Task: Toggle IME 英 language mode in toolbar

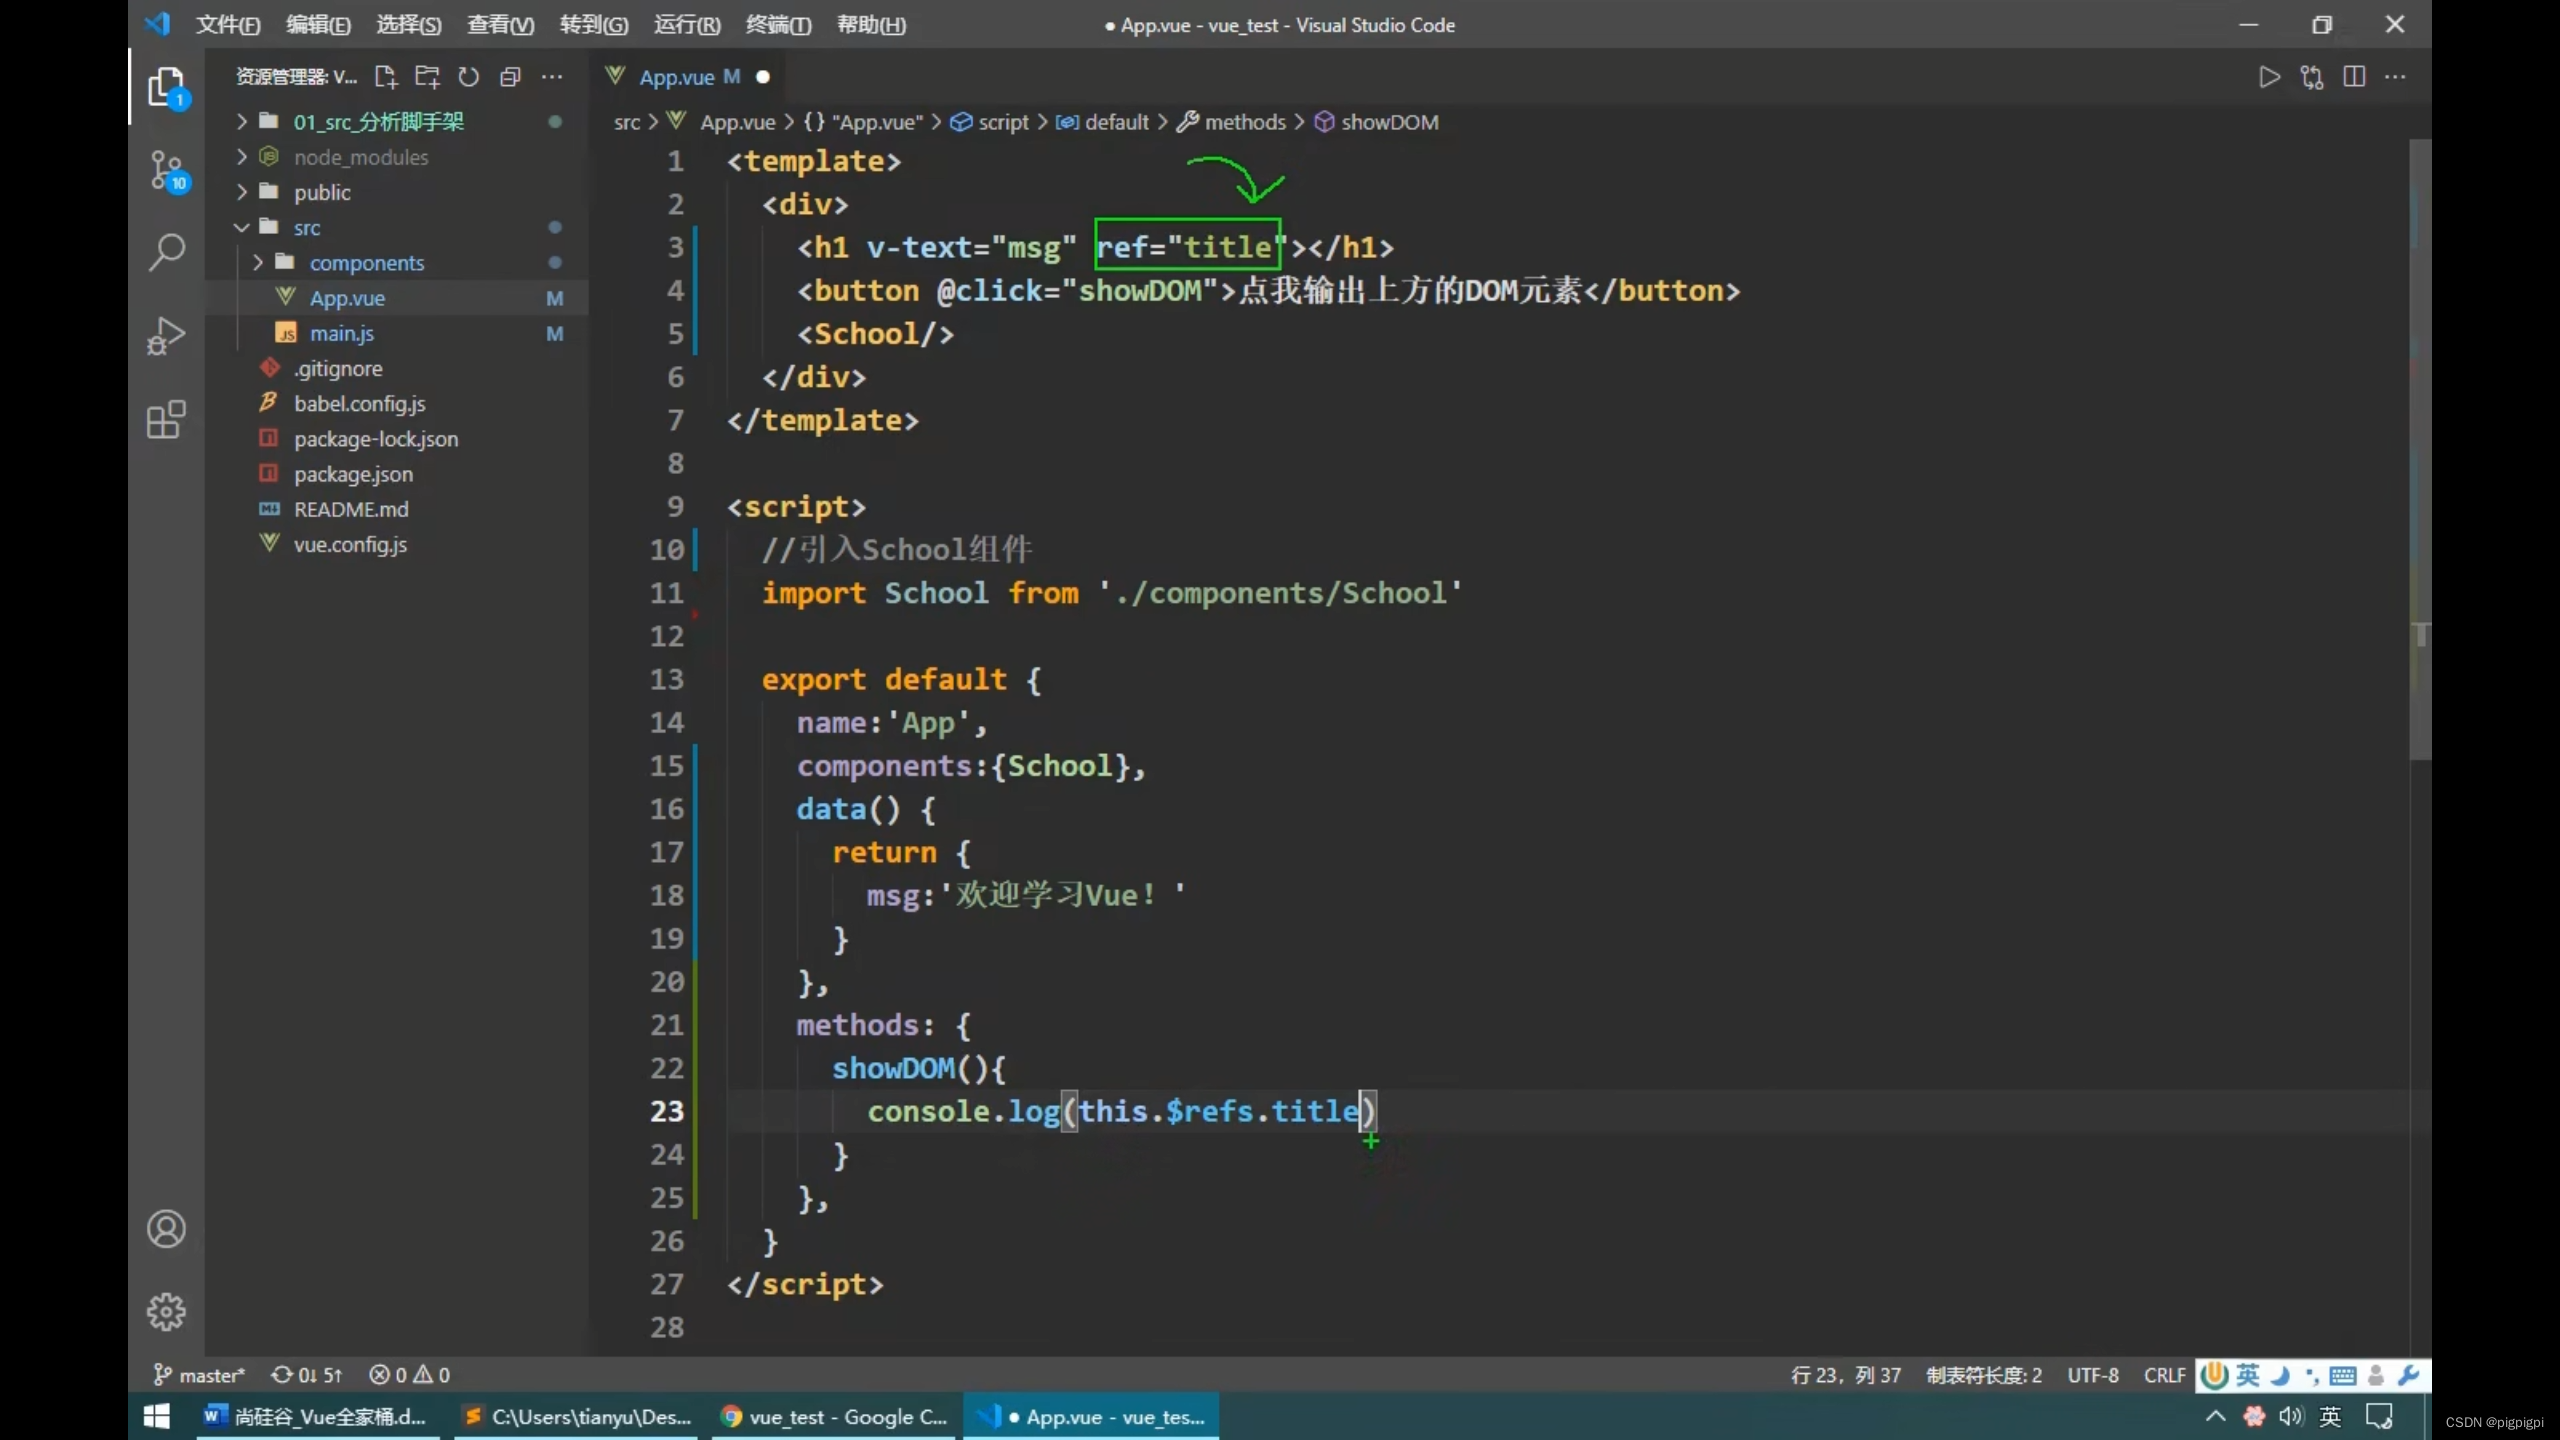Action: point(2248,1375)
